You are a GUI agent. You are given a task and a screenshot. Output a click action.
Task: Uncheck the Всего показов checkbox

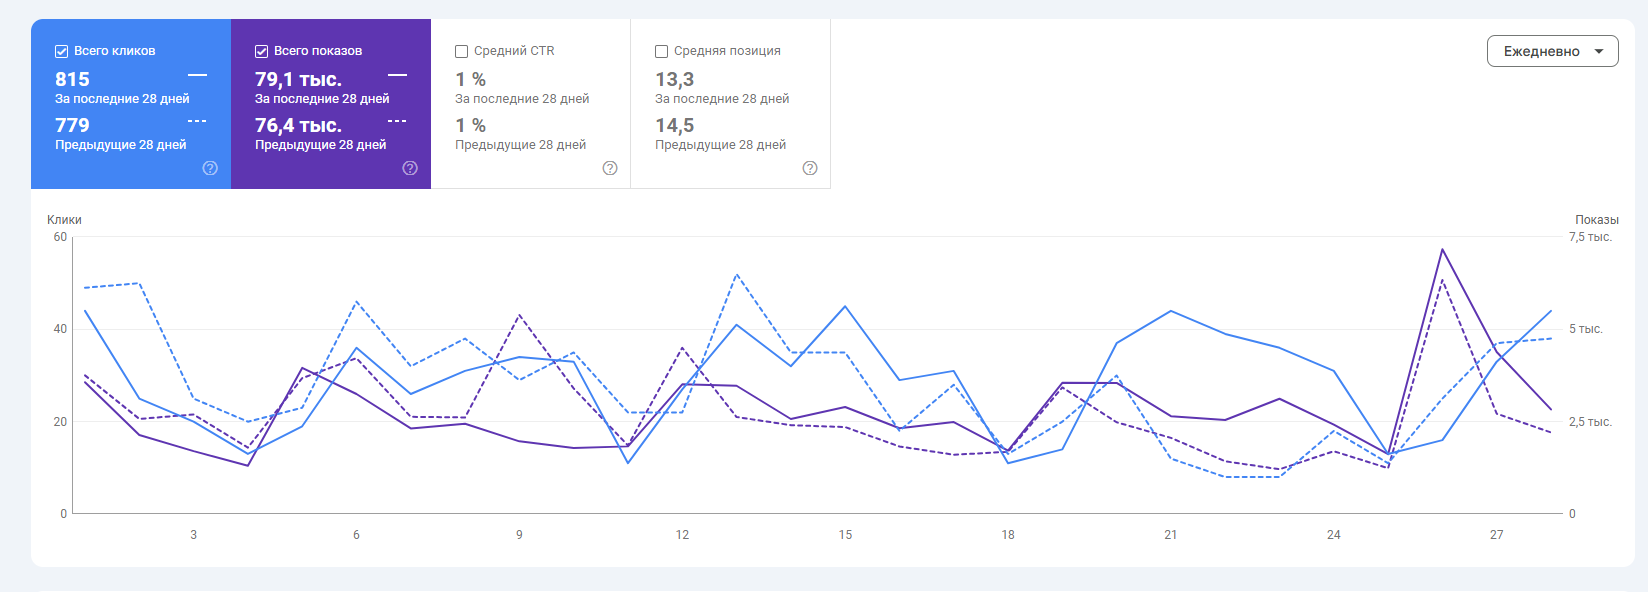[x=262, y=51]
